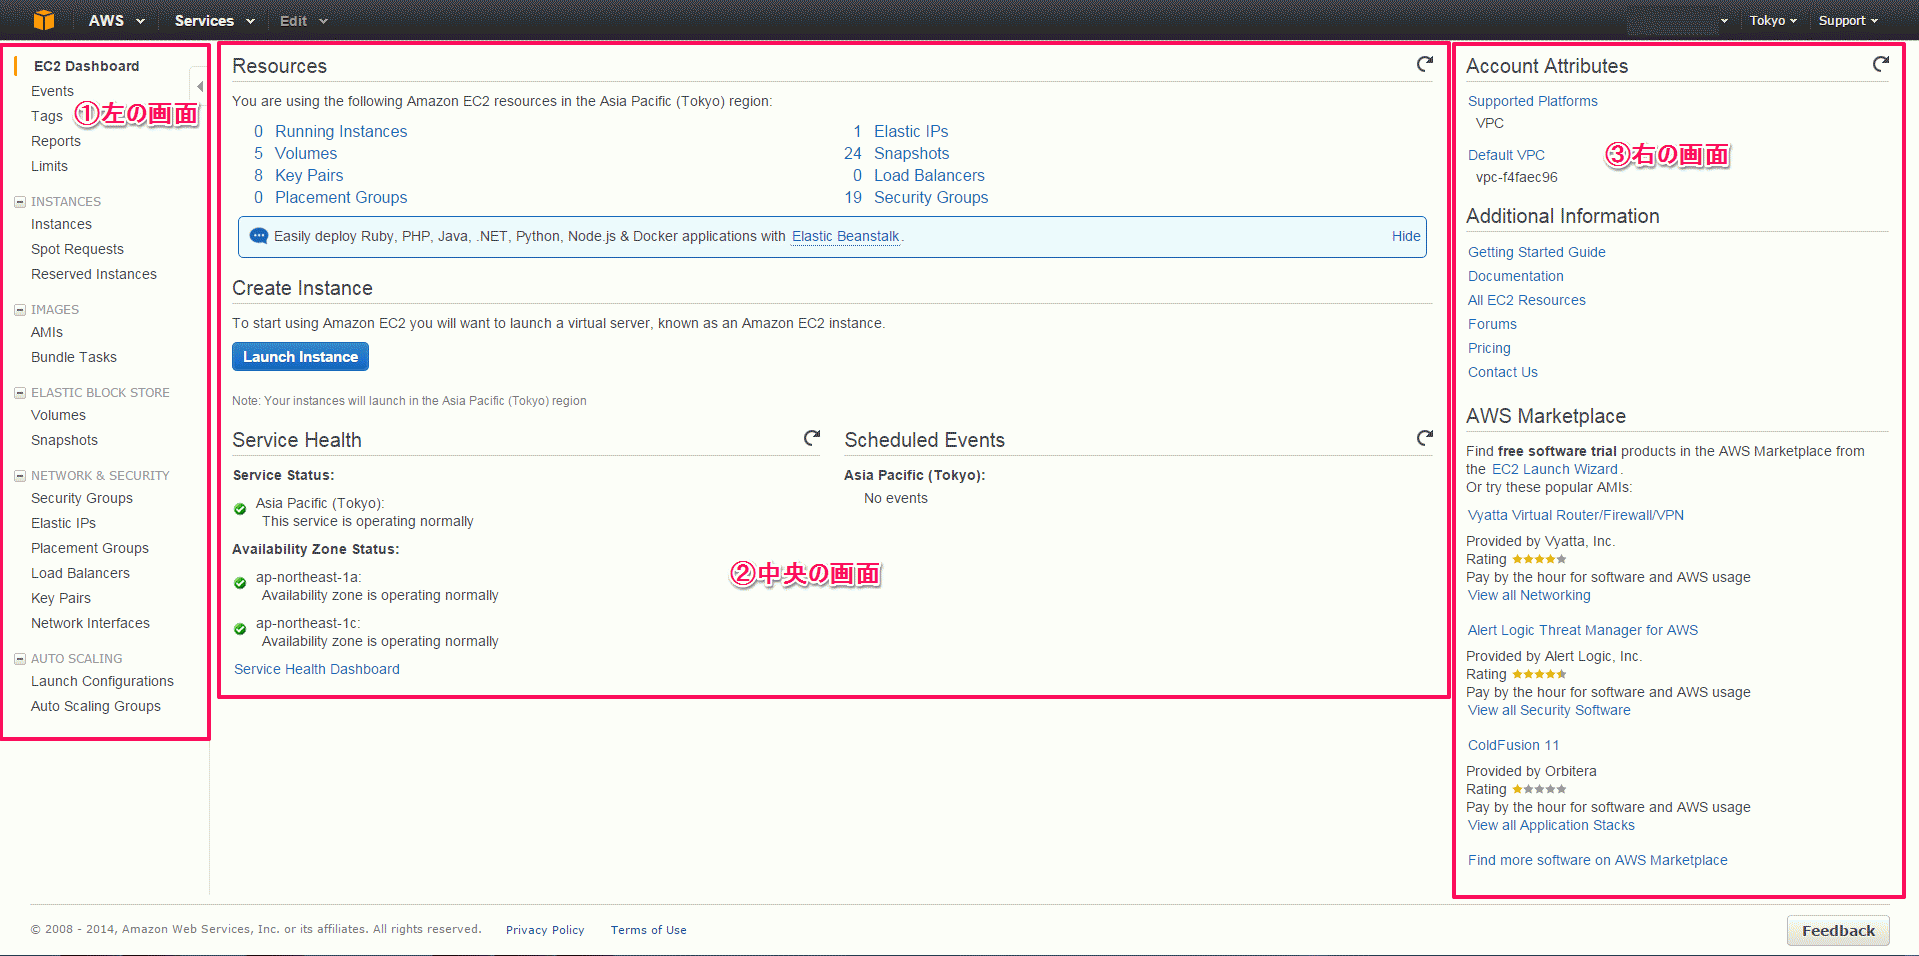Open the Services dropdown menu
Viewport: 1919px width, 956px height.
pos(215,20)
